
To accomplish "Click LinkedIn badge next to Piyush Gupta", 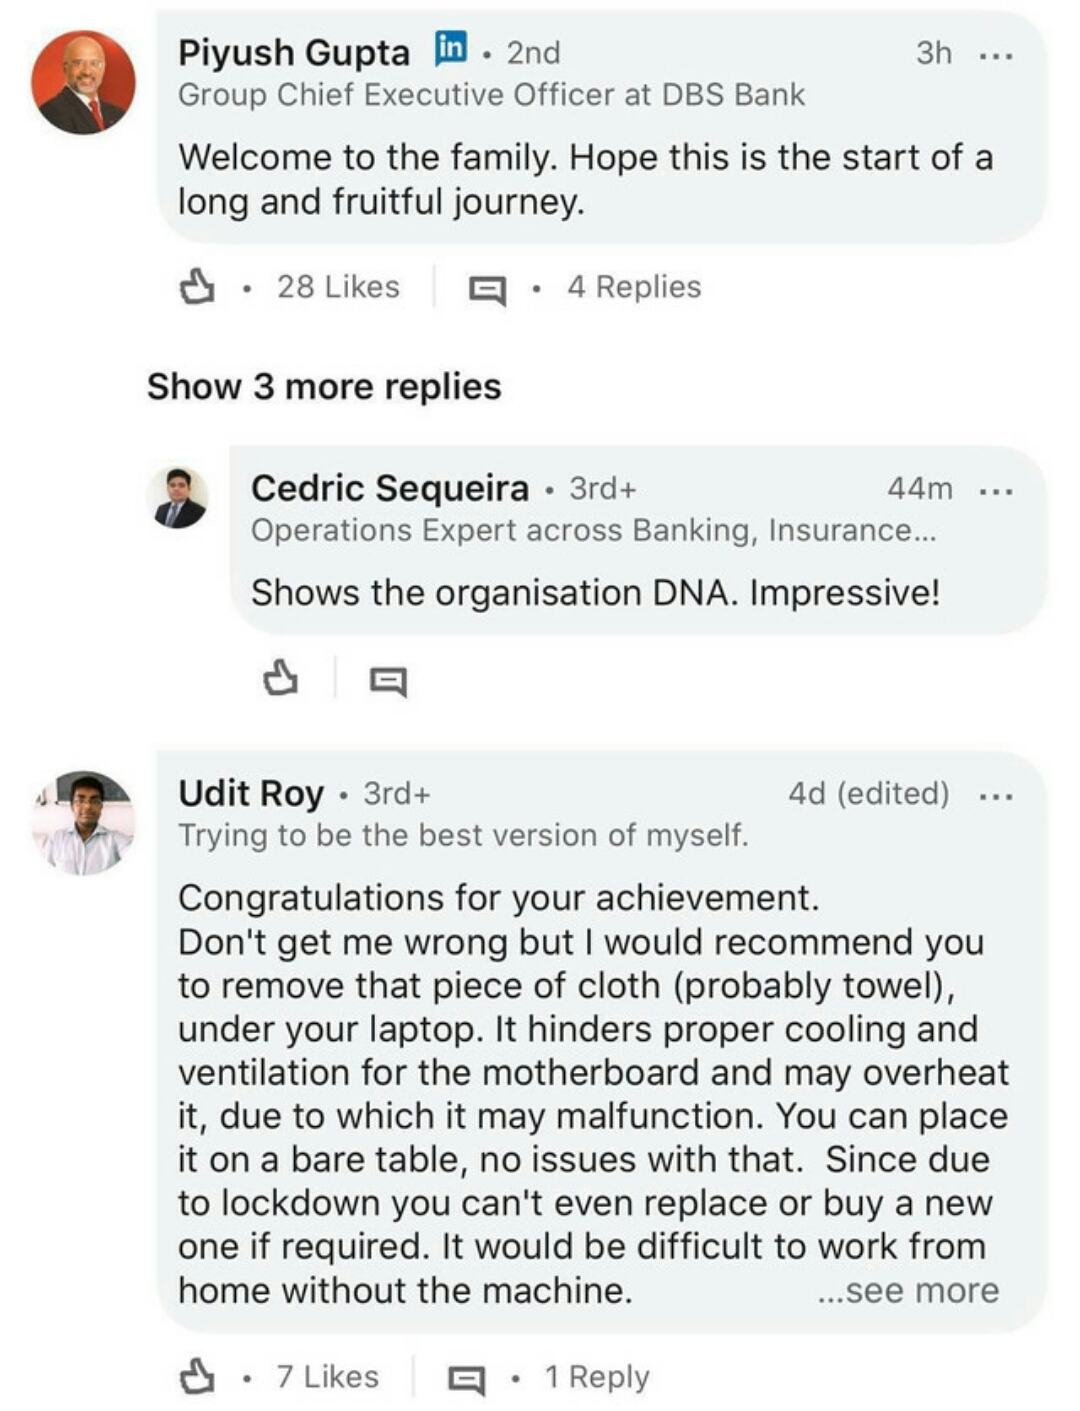I will 451,48.
